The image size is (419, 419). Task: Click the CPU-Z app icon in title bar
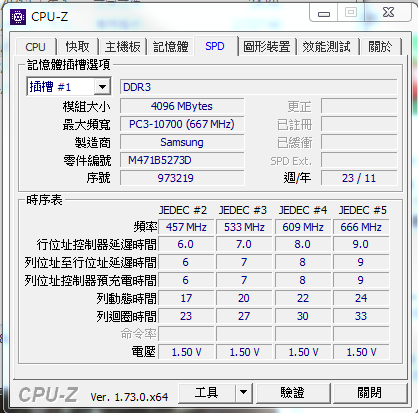tap(18, 17)
